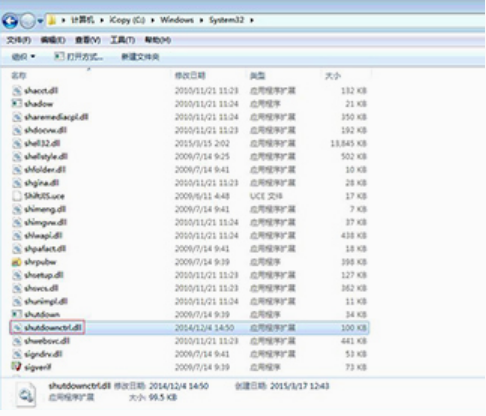Sort by the 大小 column header
This screenshot has height=416, width=486.
pos(333,76)
